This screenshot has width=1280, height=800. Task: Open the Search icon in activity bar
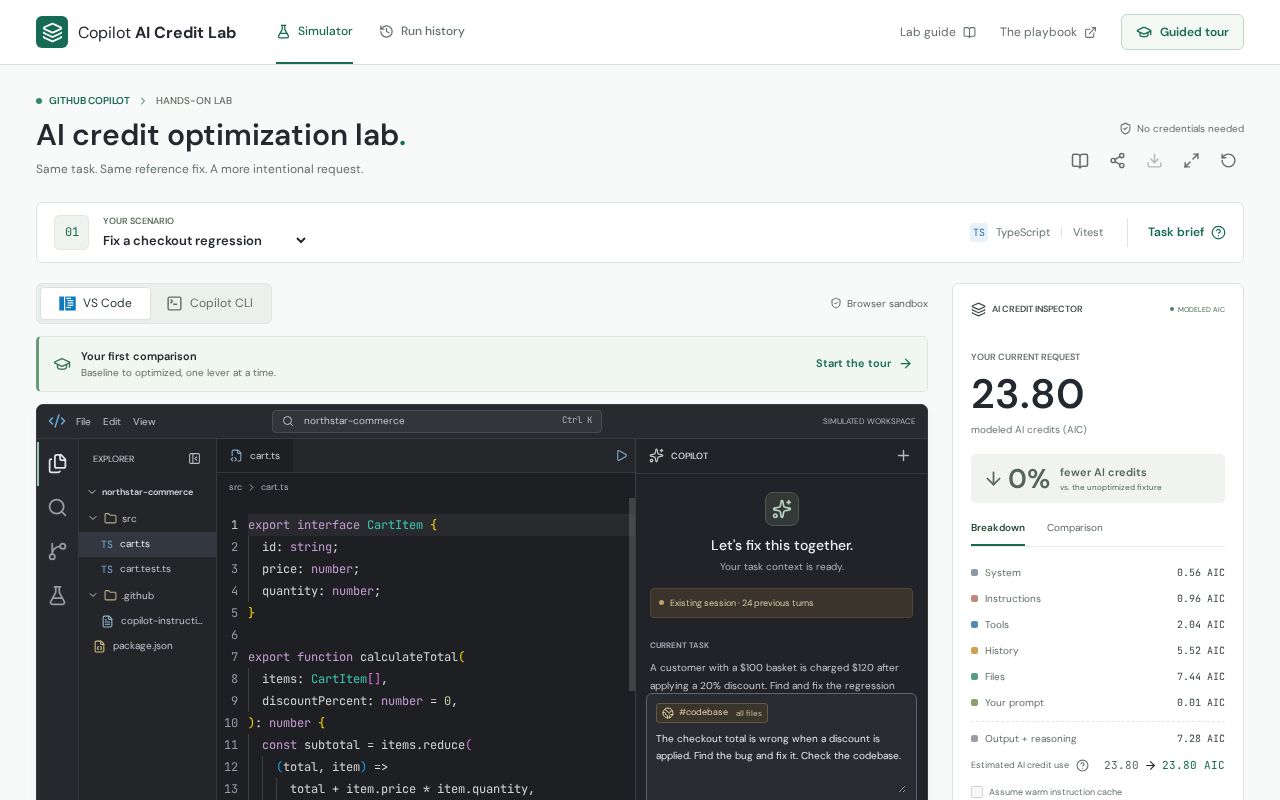pyautogui.click(x=57, y=507)
